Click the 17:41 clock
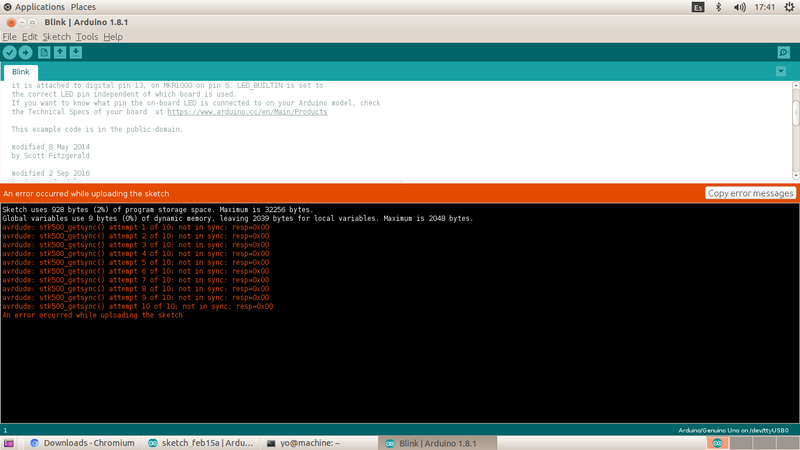The image size is (800, 450). point(764,7)
